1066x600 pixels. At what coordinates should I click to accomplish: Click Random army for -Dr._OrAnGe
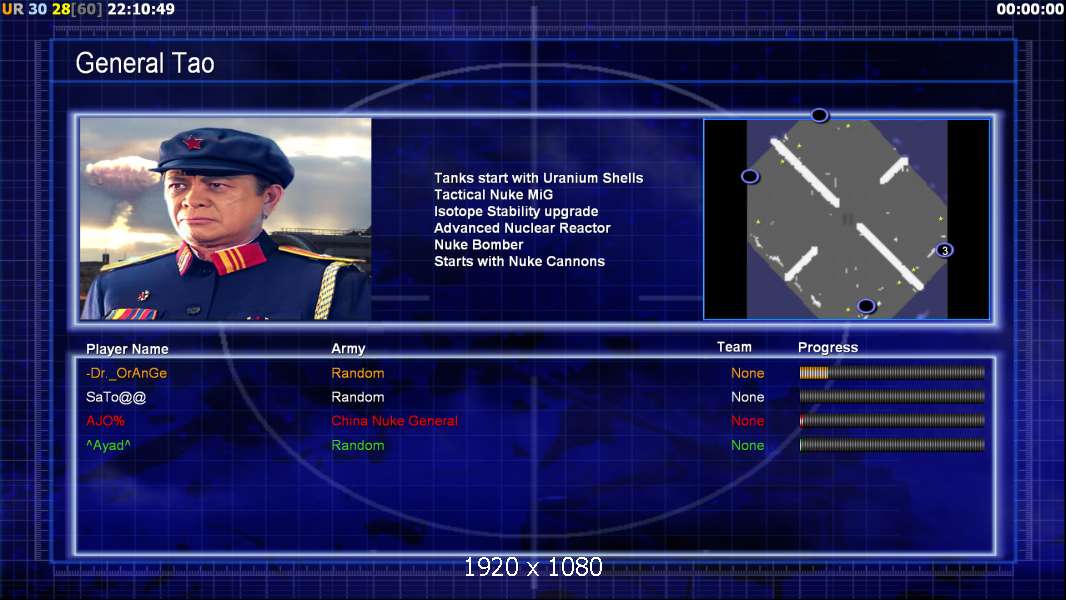coord(358,373)
